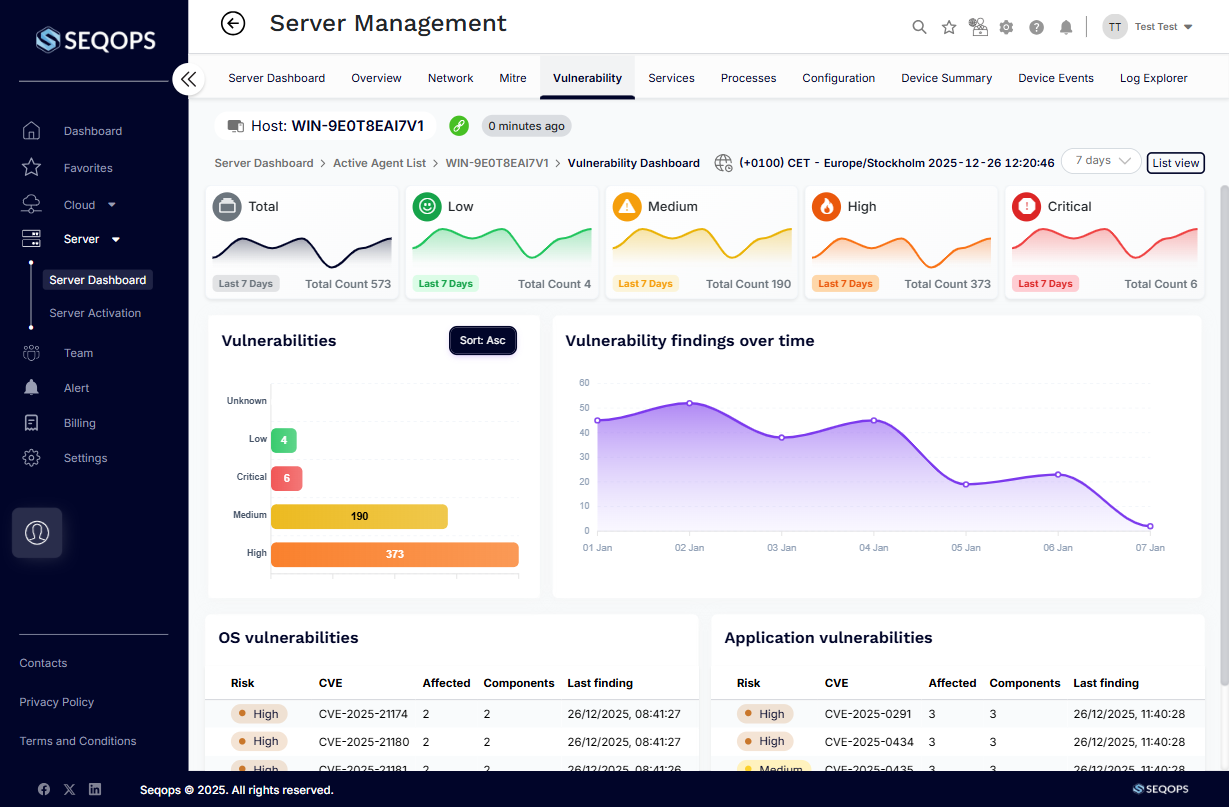
Task: Open the help question-mark icon
Action: point(1036,27)
